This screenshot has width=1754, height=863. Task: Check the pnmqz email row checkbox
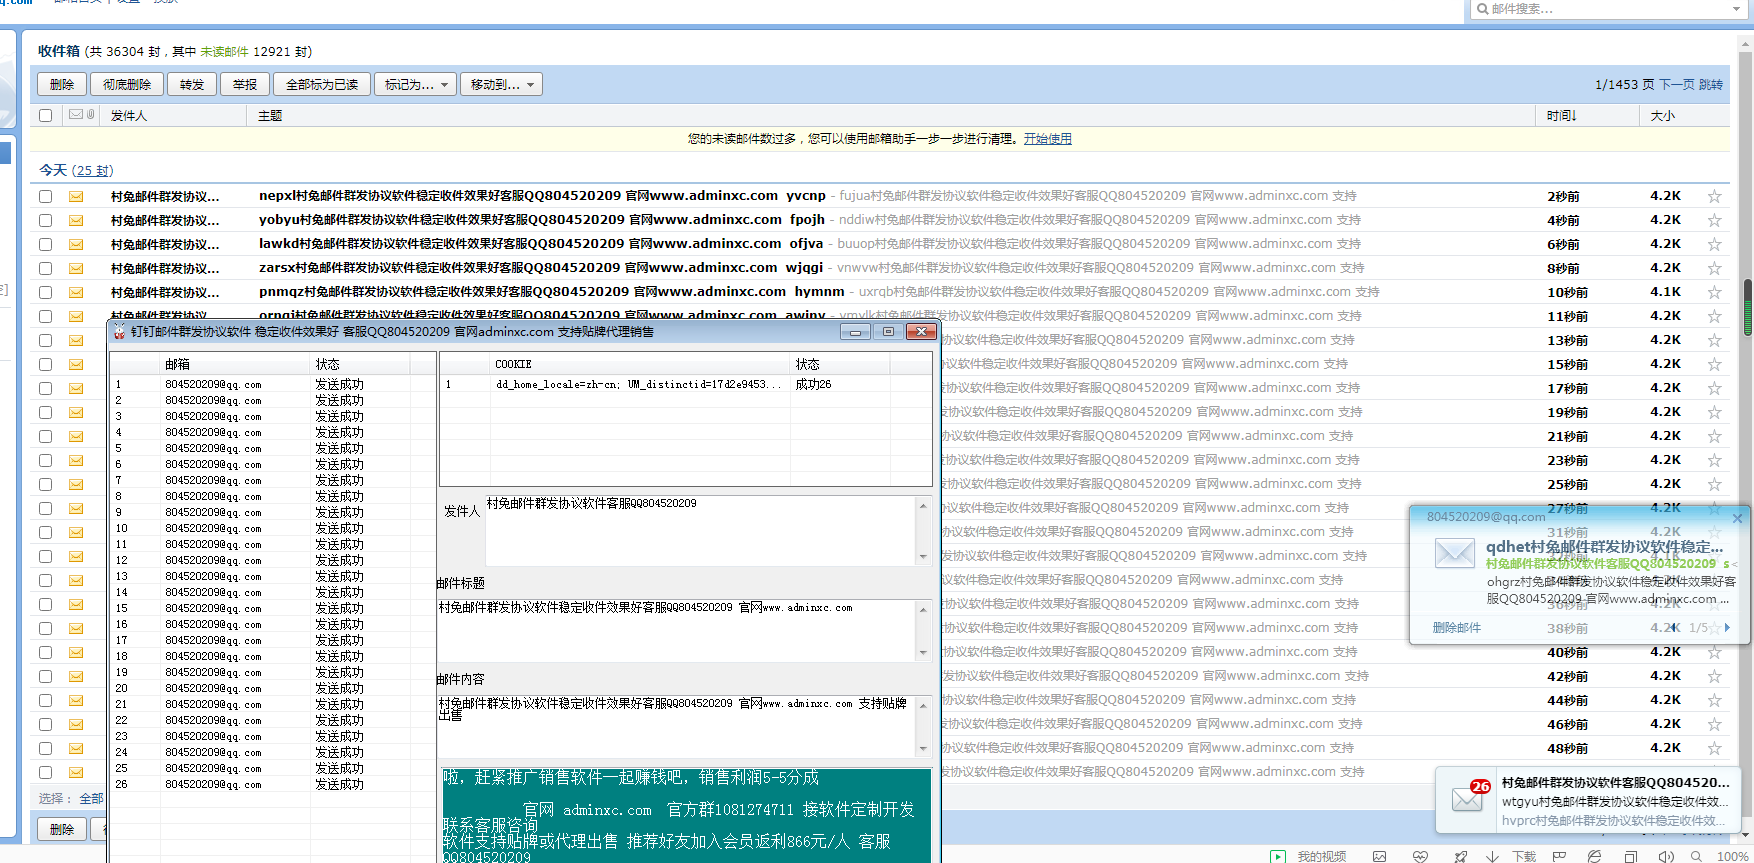click(45, 292)
